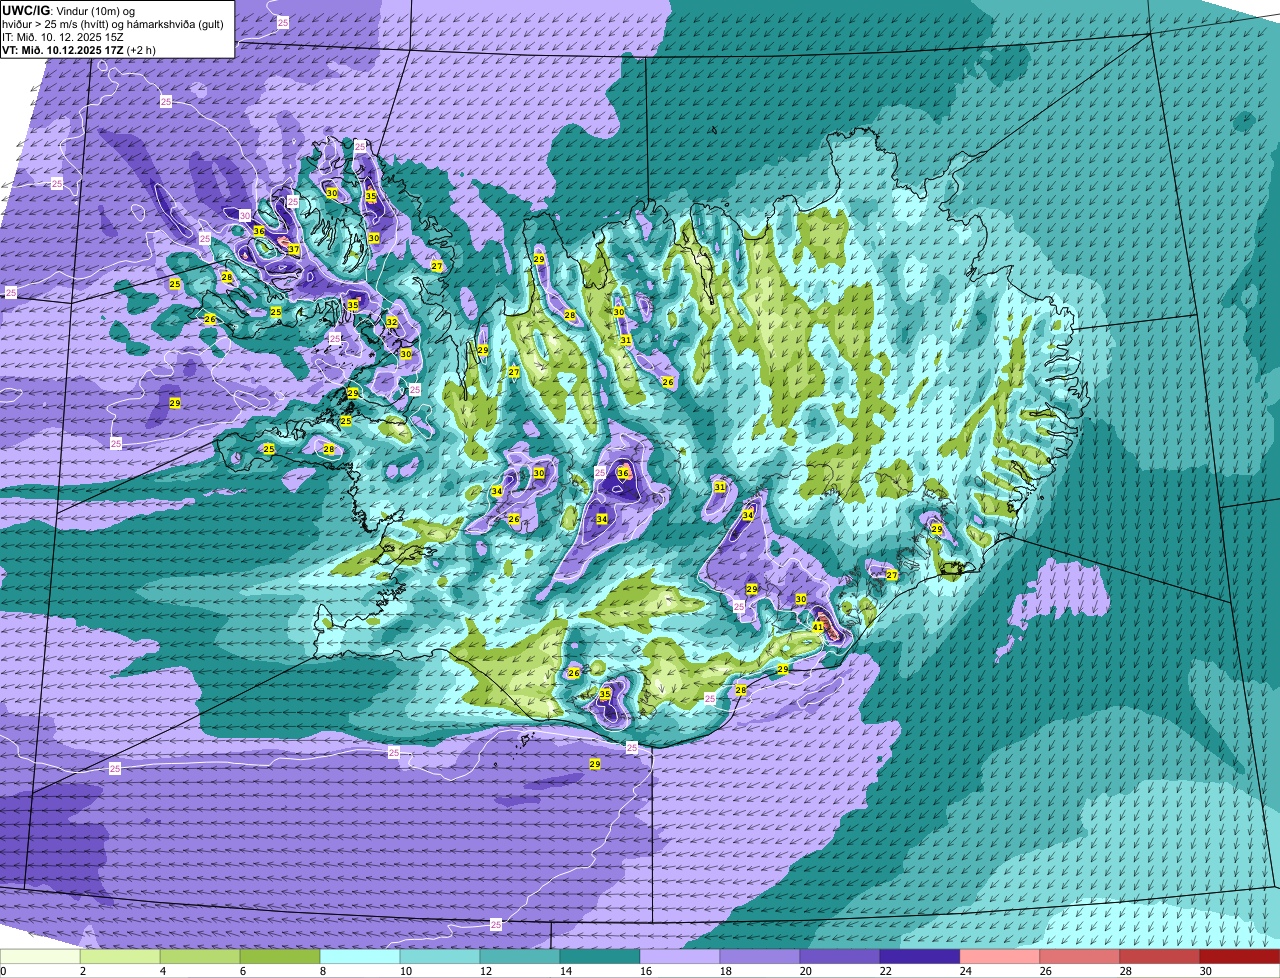Pick the 18–20 light purple scale swatch
1280x978 pixels.
[760, 957]
